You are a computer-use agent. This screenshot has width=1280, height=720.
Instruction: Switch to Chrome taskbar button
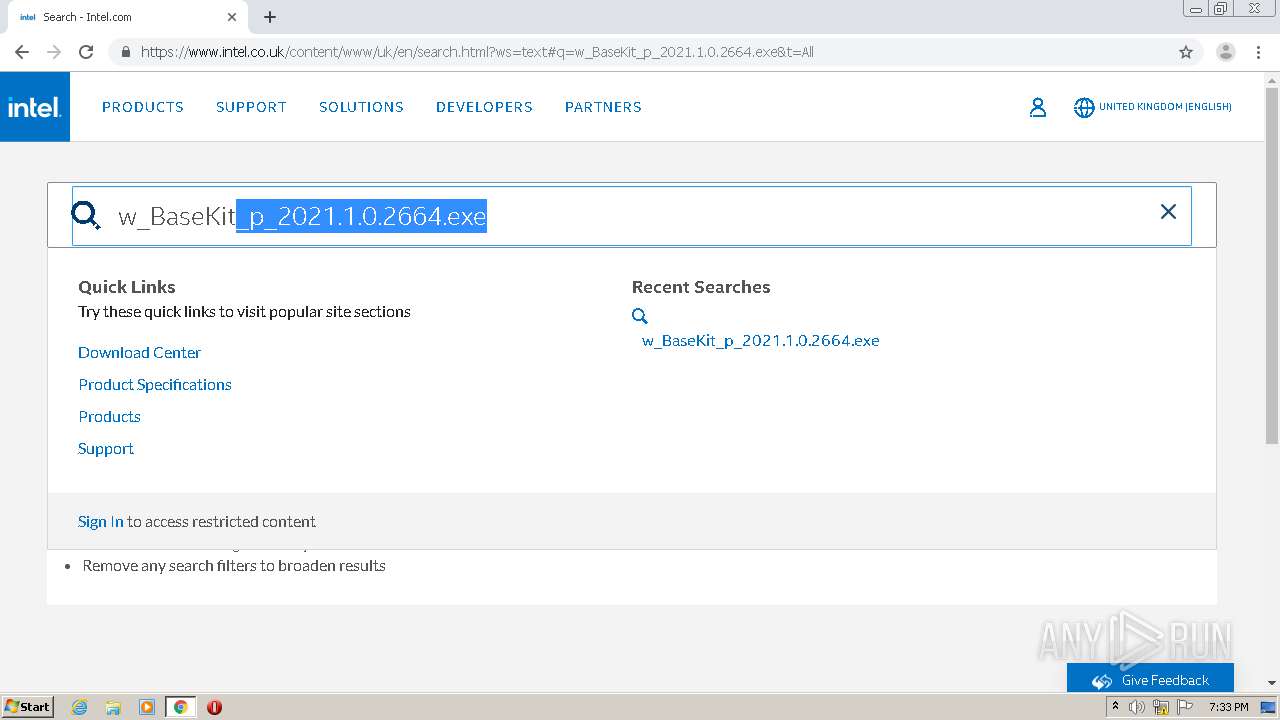coord(180,707)
